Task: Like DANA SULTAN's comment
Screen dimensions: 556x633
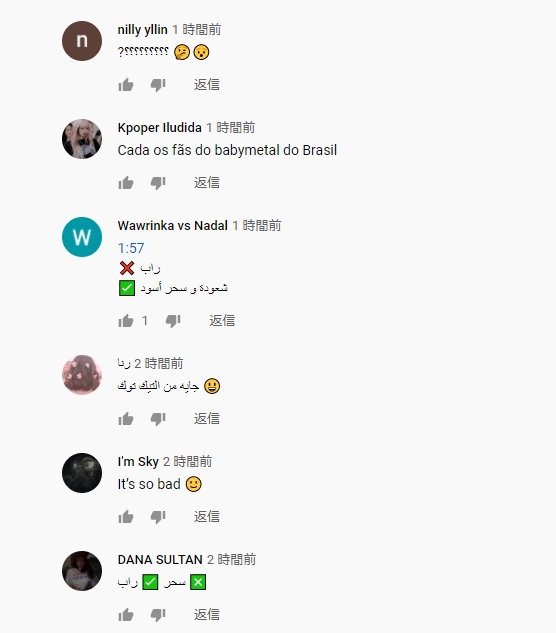Action: [x=126, y=615]
